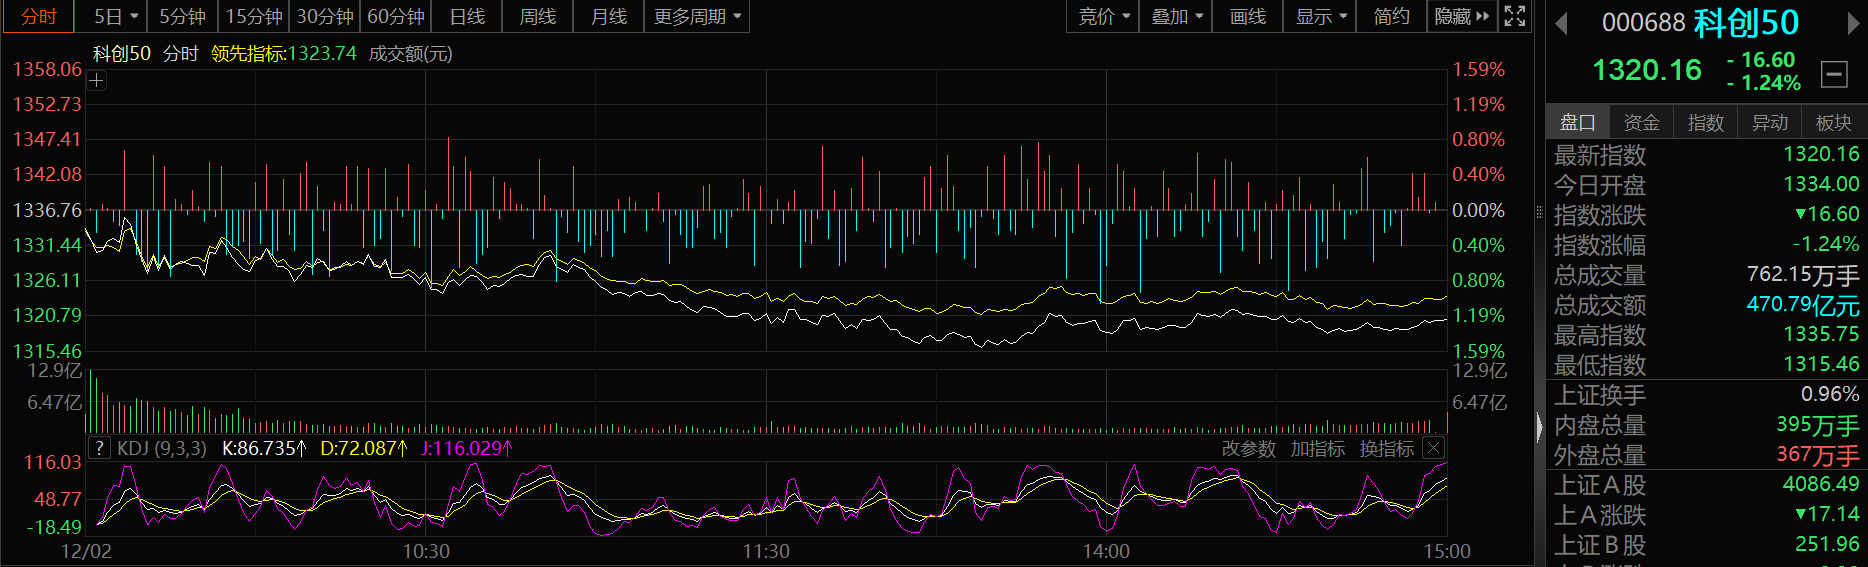Hide the right panel via 隐藏 button
This screenshot has height=567, width=1868.
click(x=1461, y=17)
